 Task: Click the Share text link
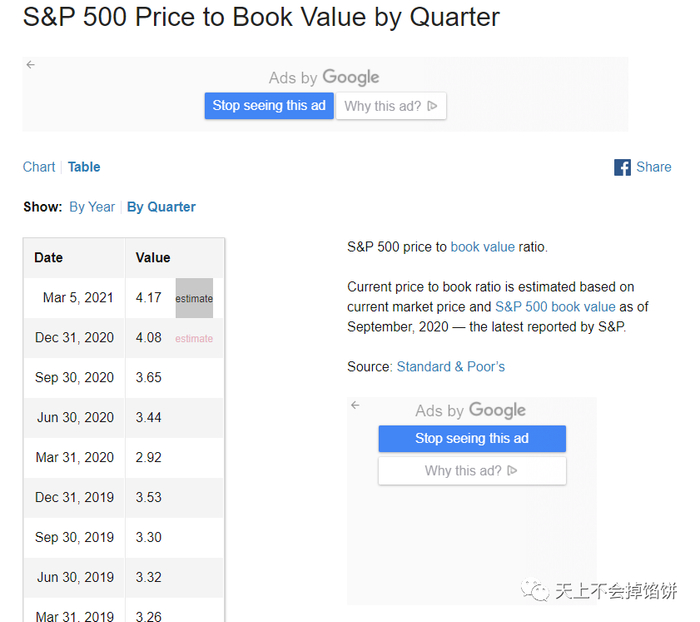pyautogui.click(x=654, y=167)
